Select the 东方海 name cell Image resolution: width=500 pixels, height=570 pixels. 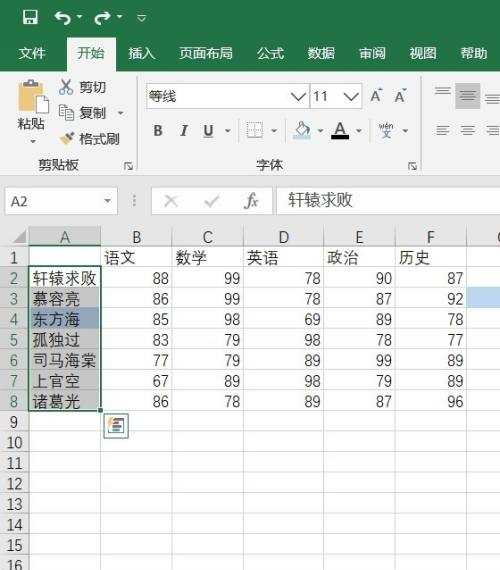coord(65,319)
